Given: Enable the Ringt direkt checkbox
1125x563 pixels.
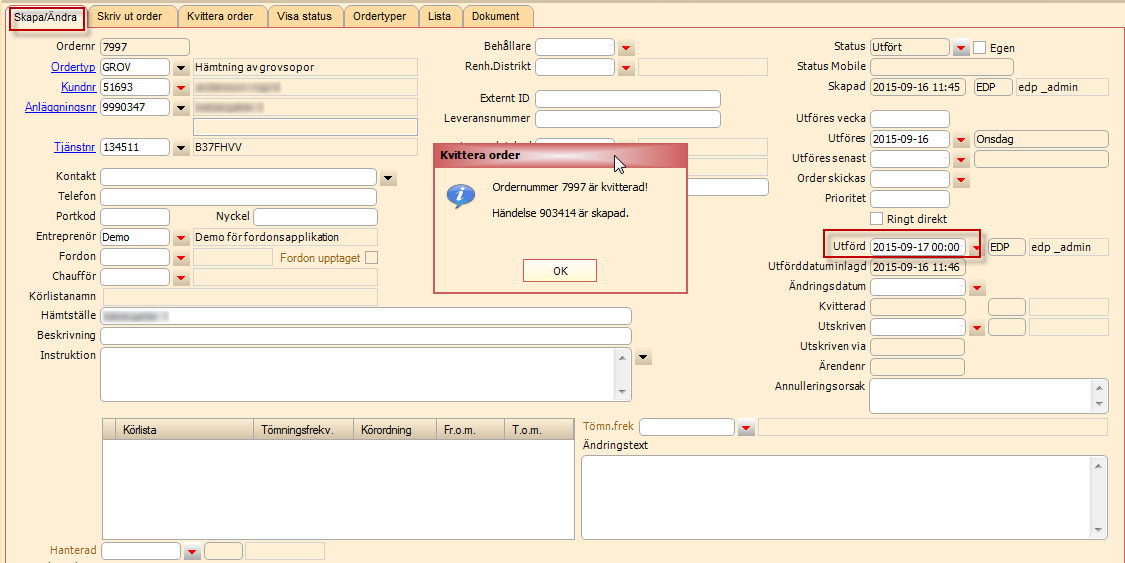Looking at the screenshot, I should click(876, 218).
